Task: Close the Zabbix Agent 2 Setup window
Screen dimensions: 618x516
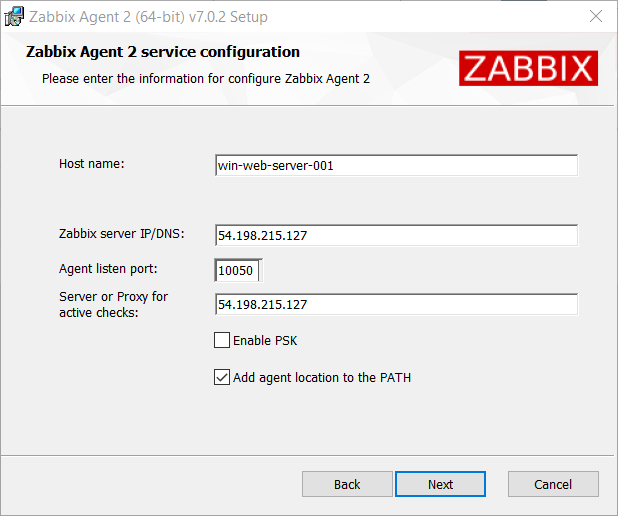Action: (x=595, y=17)
